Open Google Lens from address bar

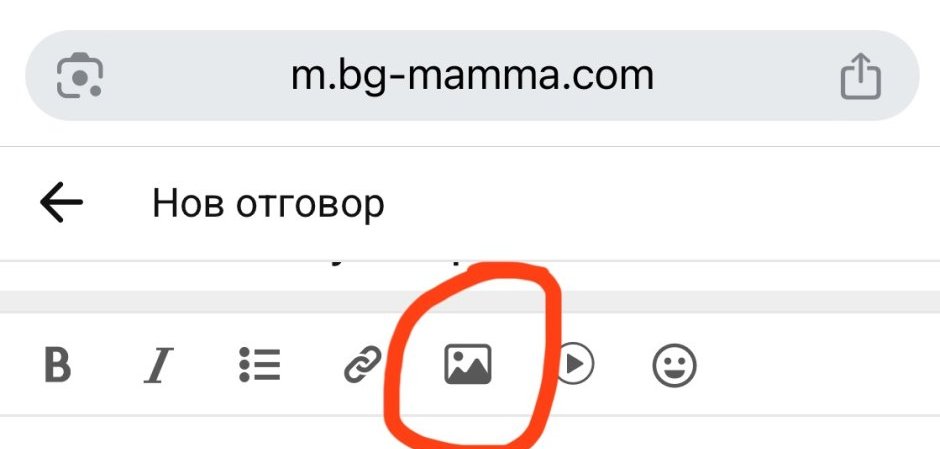[79, 75]
